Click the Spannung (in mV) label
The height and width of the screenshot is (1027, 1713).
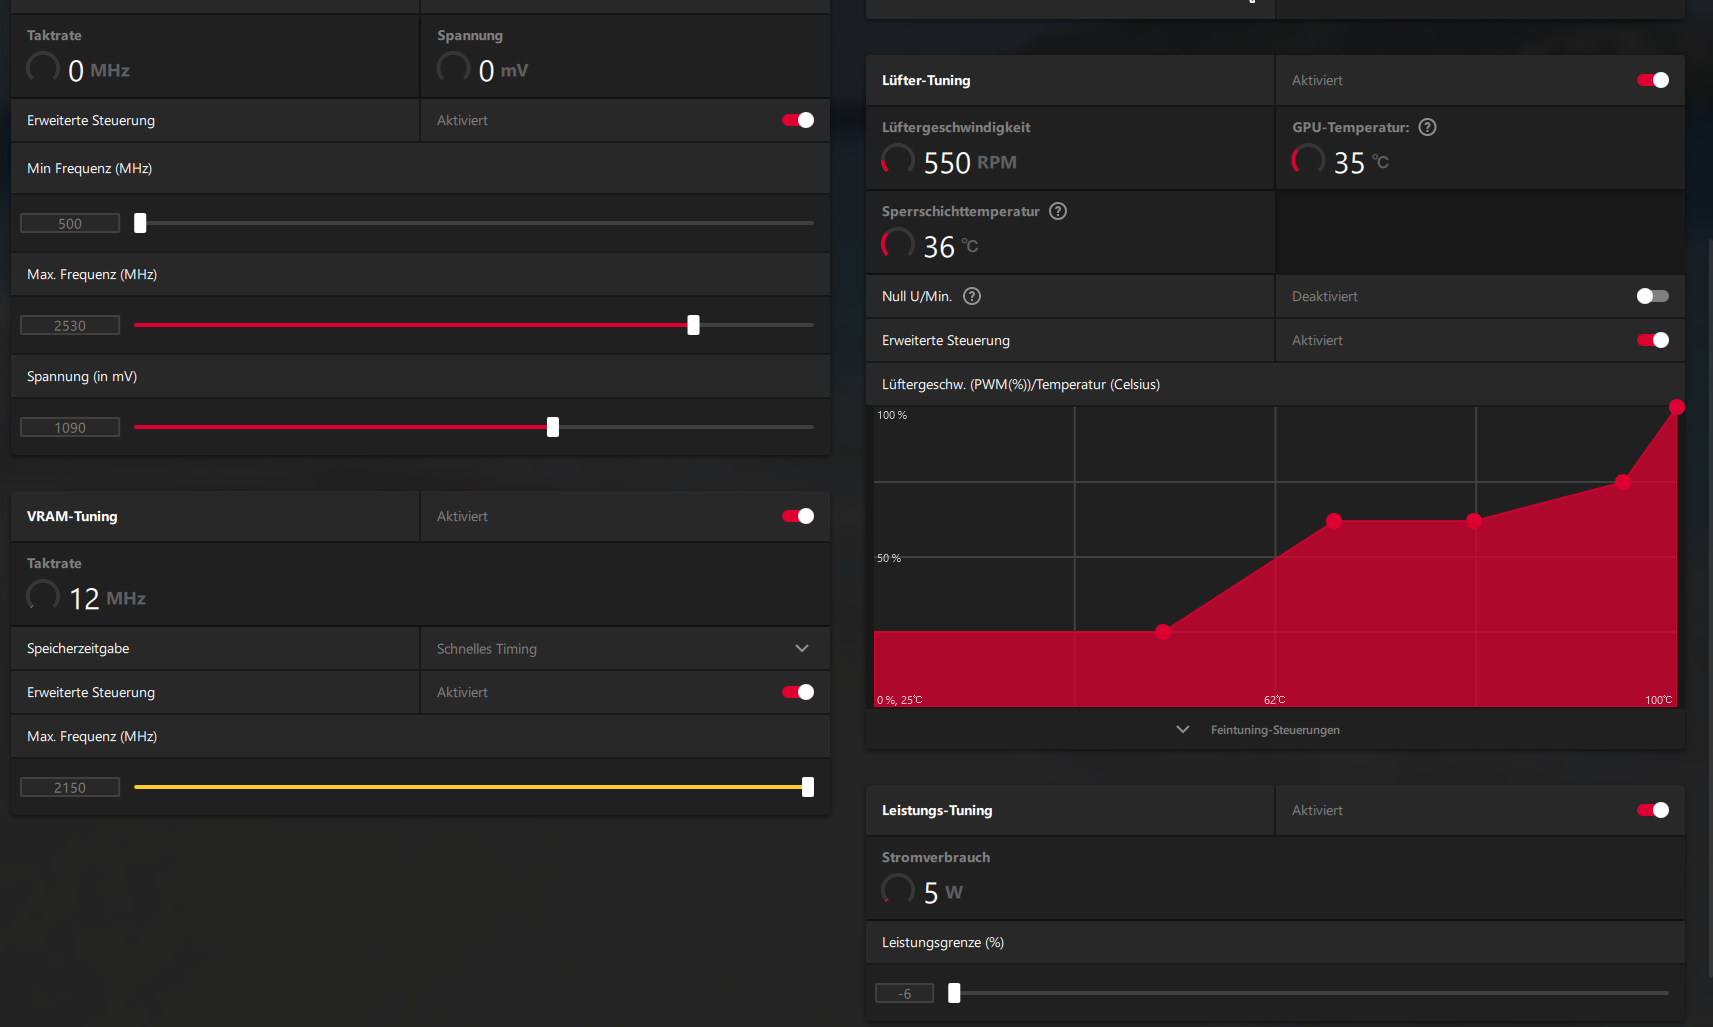(82, 376)
